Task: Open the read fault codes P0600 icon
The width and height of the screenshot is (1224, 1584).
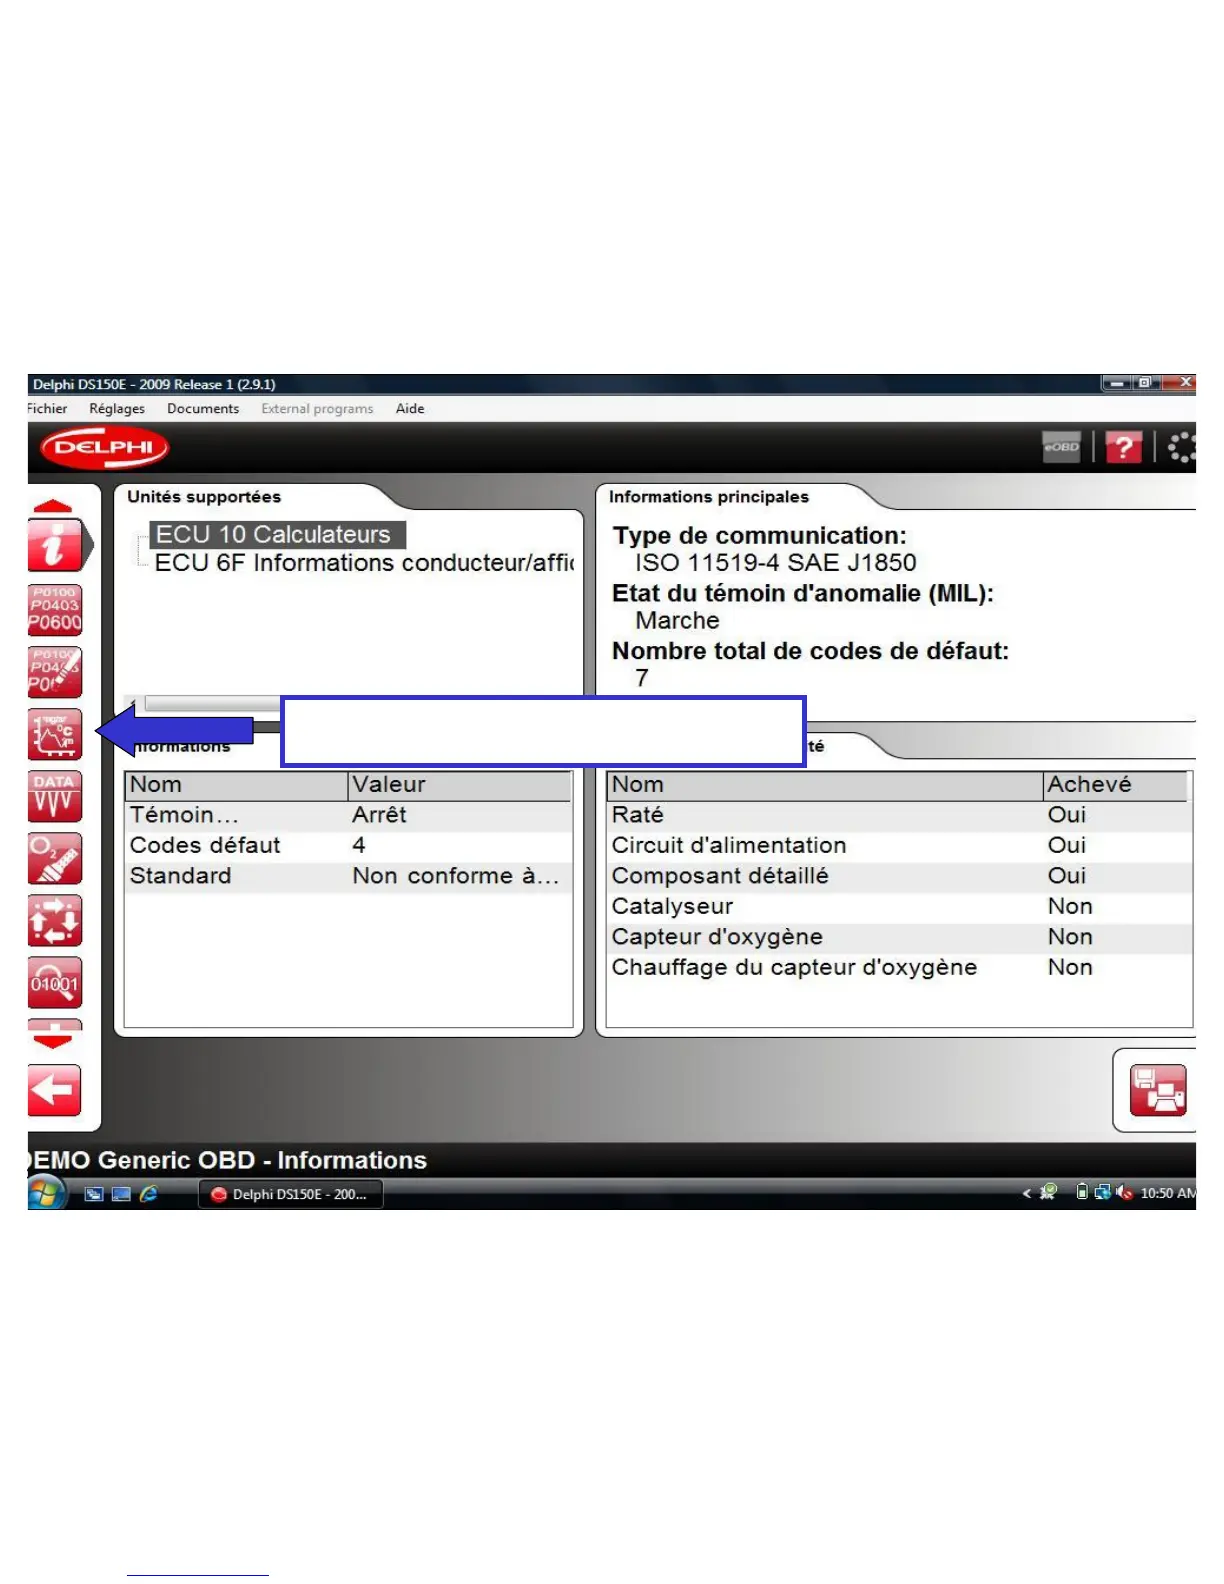Action: click(55, 610)
